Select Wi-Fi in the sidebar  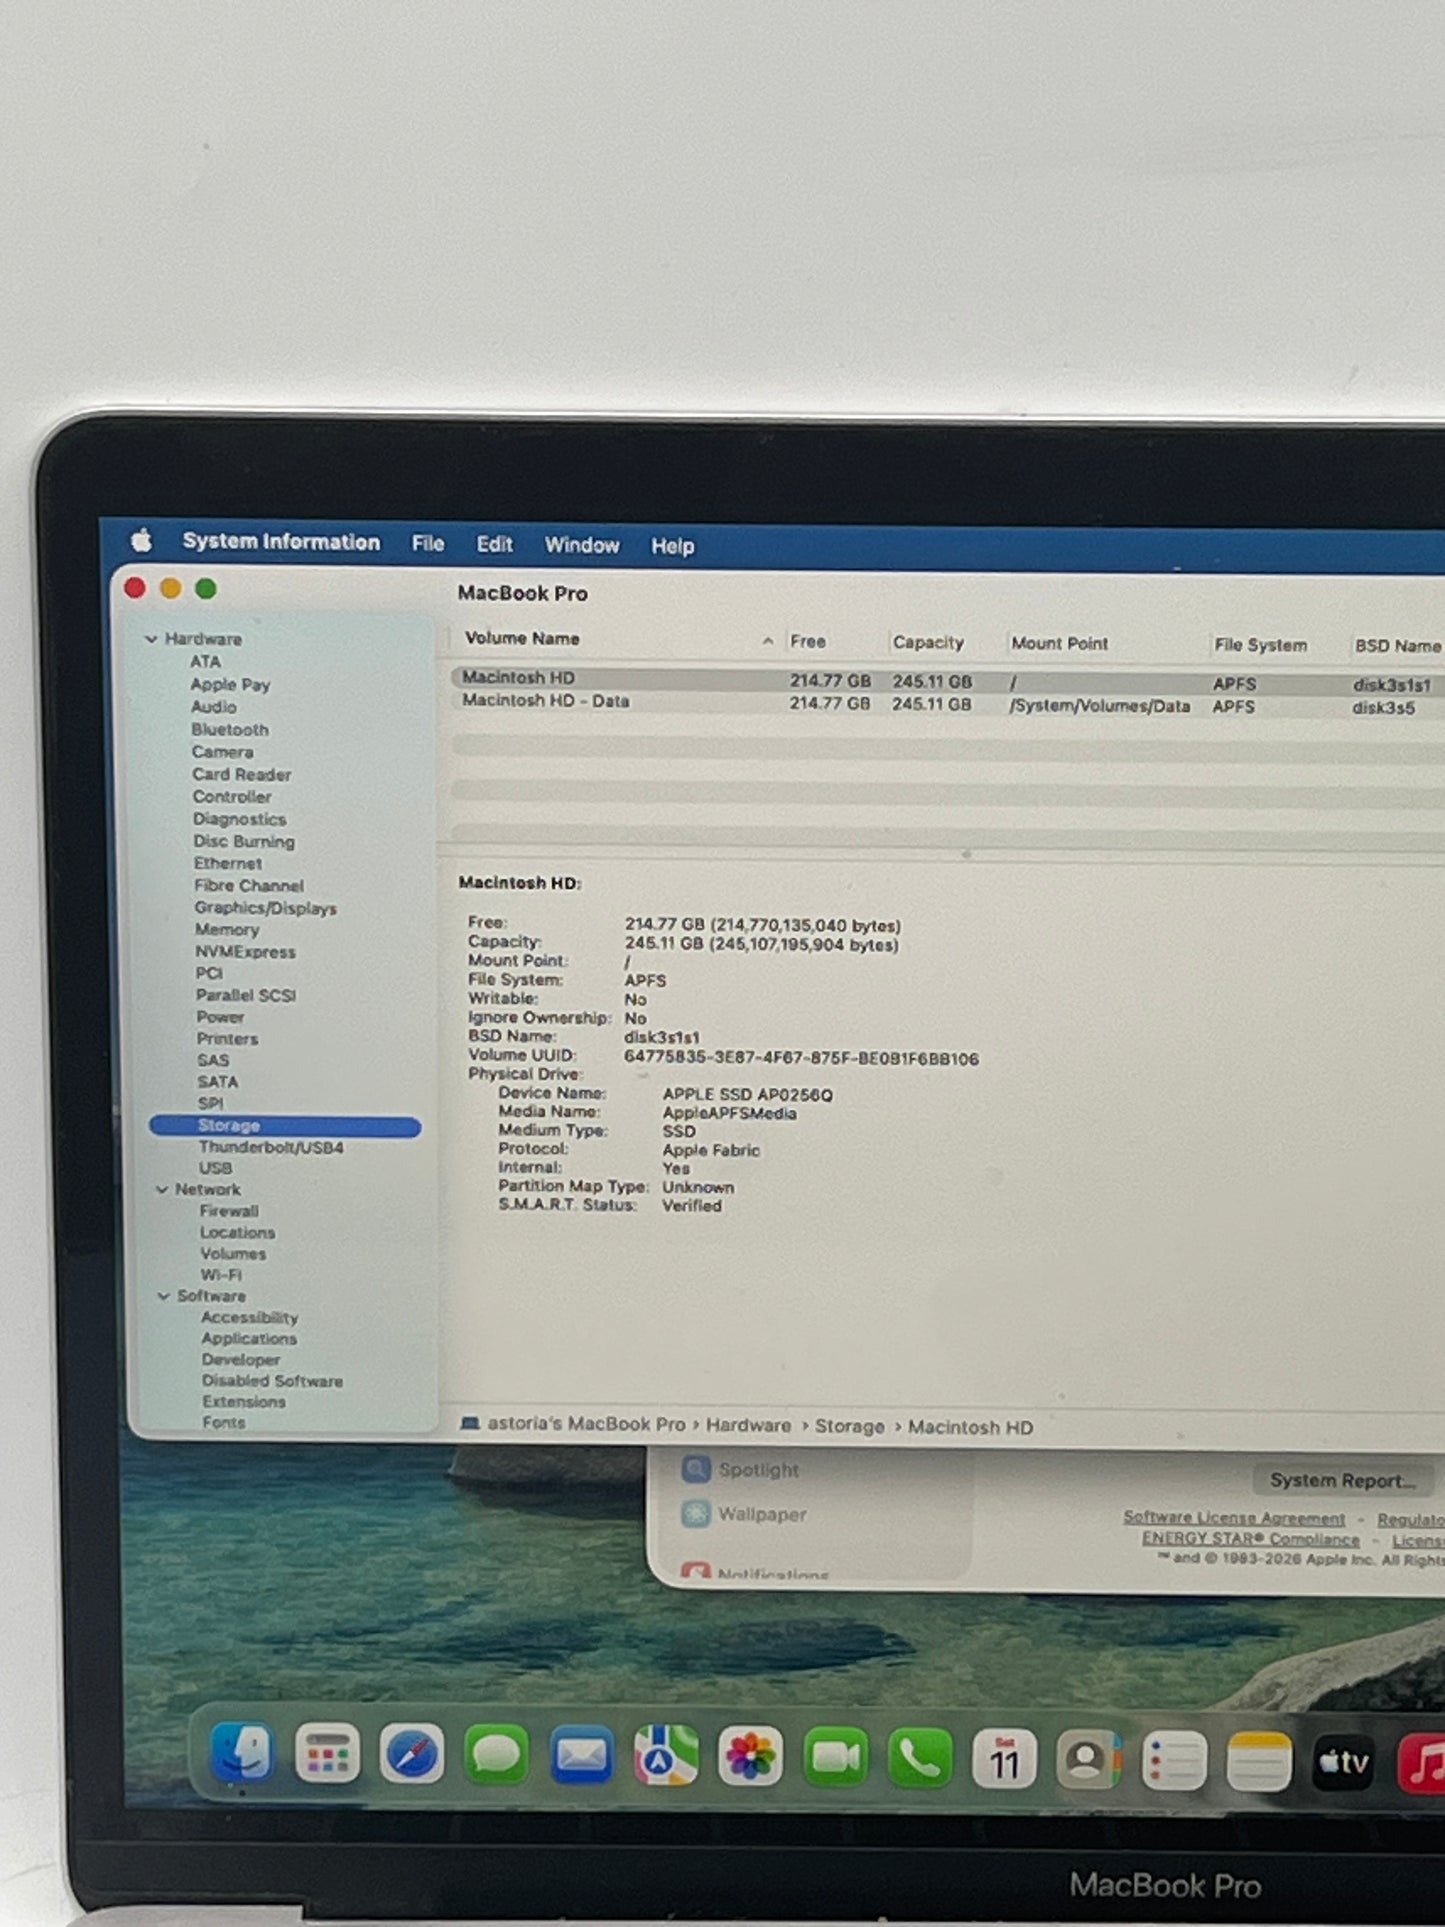pyautogui.click(x=221, y=1275)
